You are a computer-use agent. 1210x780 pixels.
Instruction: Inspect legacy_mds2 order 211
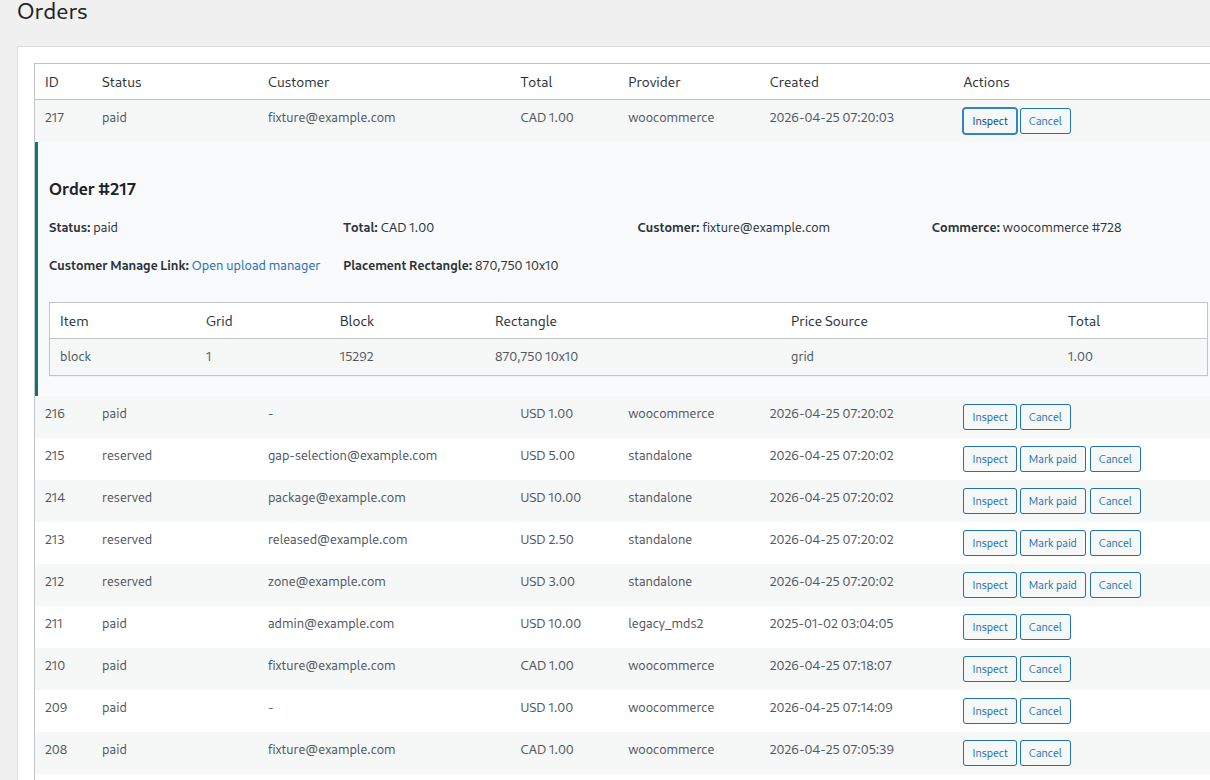989,627
